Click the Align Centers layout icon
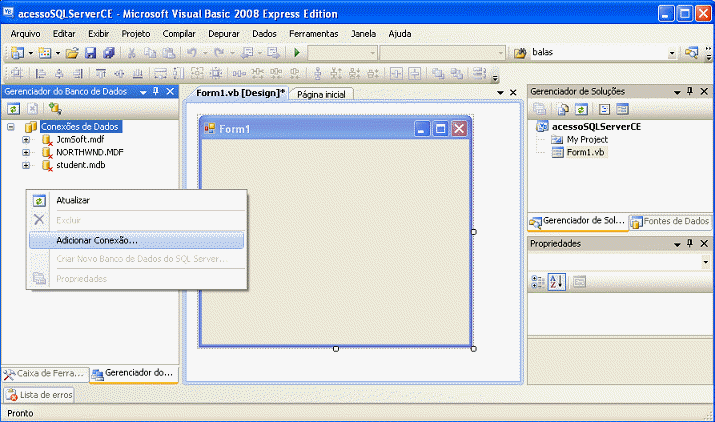715x422 pixels. 59,73
